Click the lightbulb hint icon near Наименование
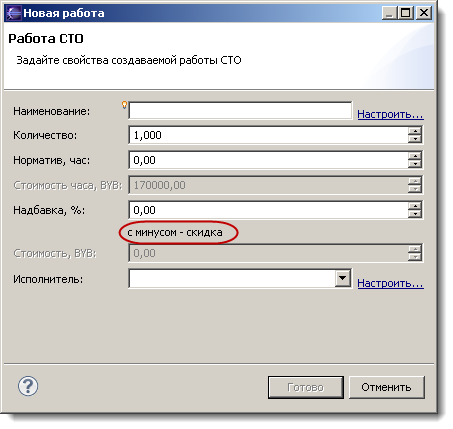 [x=124, y=105]
